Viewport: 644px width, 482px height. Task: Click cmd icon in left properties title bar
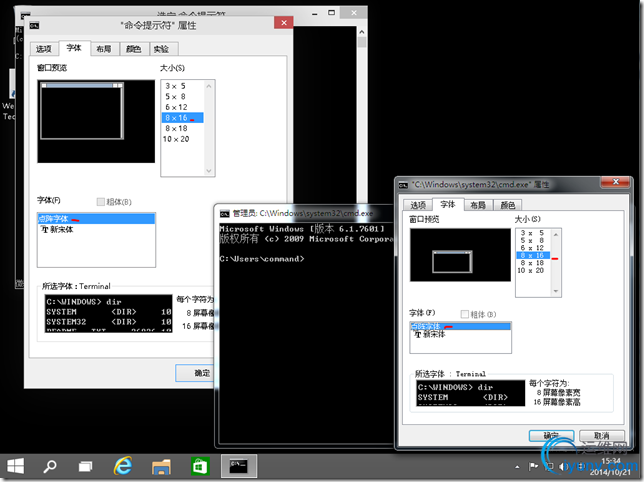point(34,26)
